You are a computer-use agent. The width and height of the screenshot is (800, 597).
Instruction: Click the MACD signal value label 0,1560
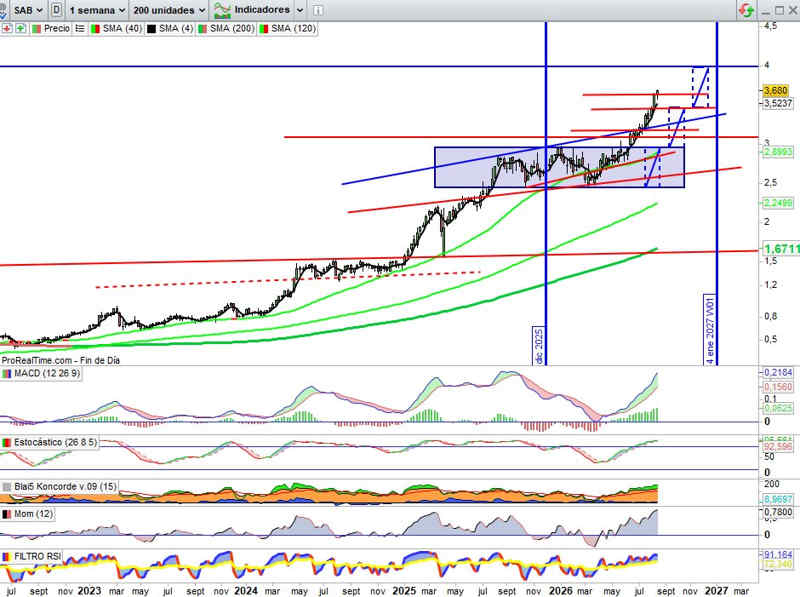click(x=778, y=387)
